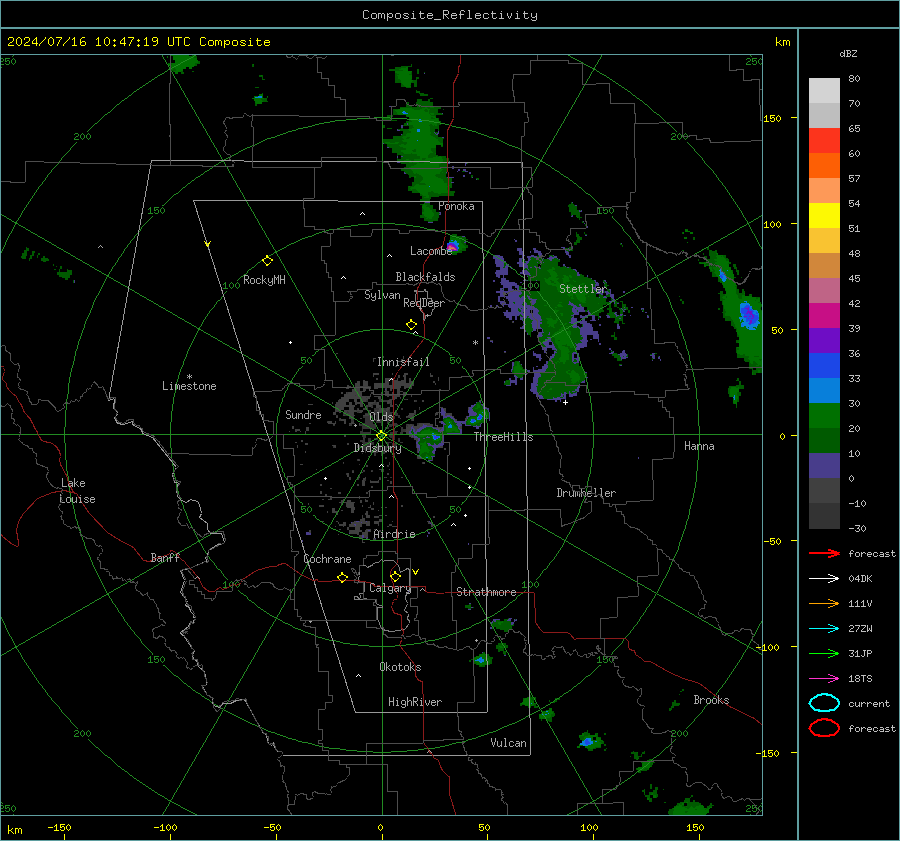This screenshot has width=900, height=841.
Task: Click the blue storm core east of Stettler
Action: [748, 315]
